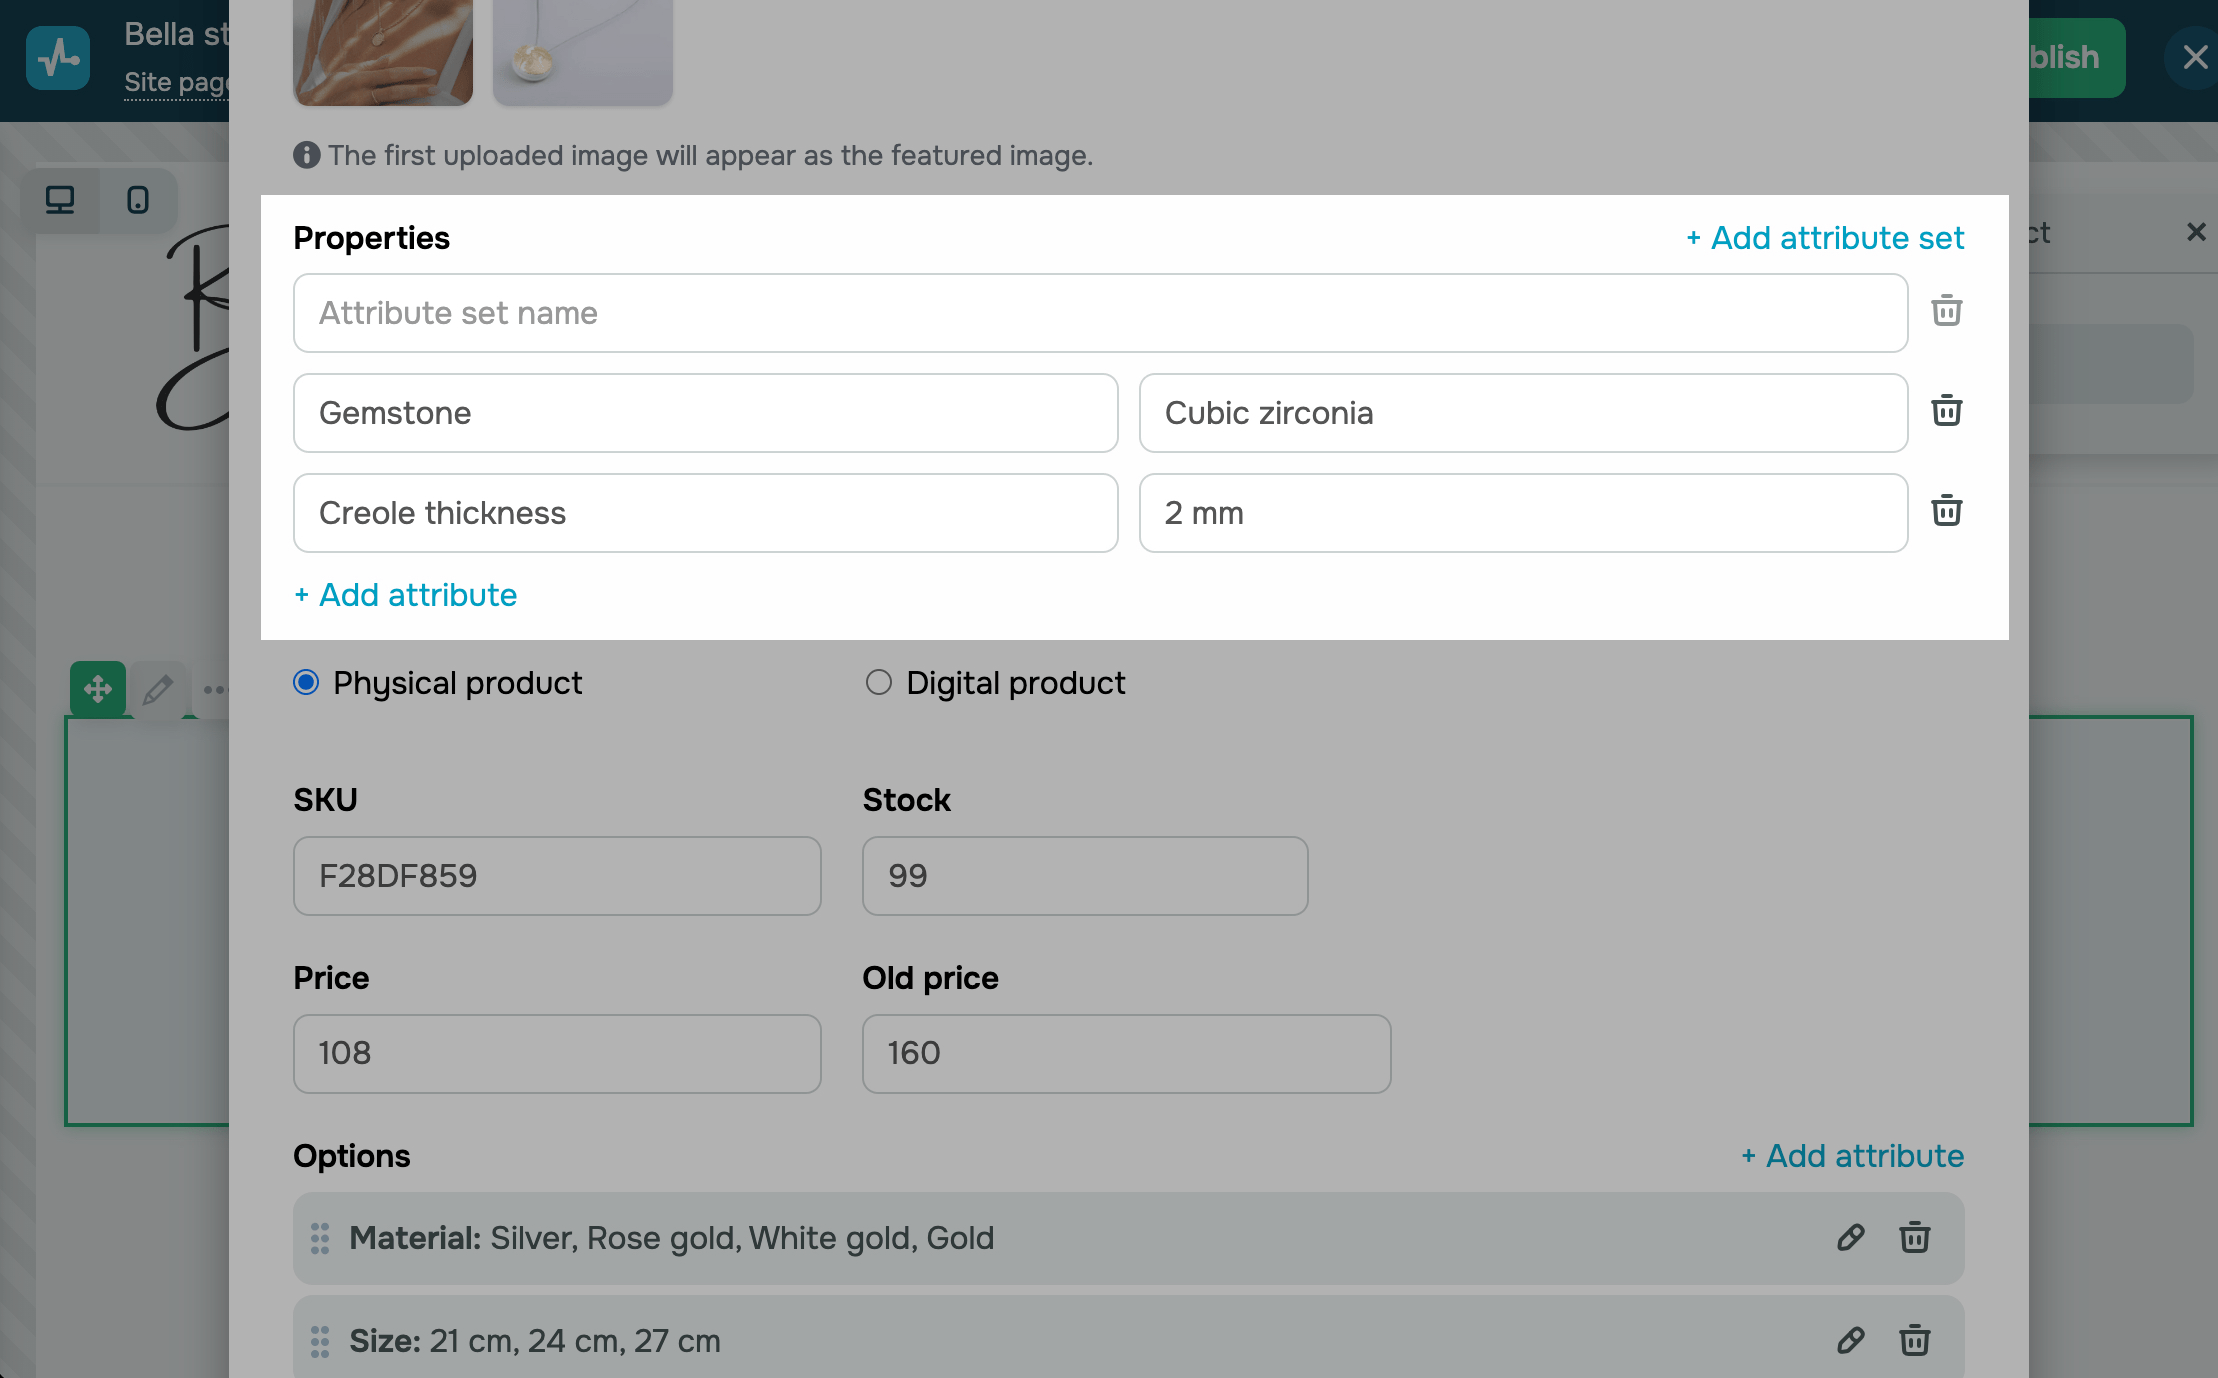2218x1378 pixels.
Task: Switch to desktop preview mode
Action: pyautogui.click(x=60, y=200)
